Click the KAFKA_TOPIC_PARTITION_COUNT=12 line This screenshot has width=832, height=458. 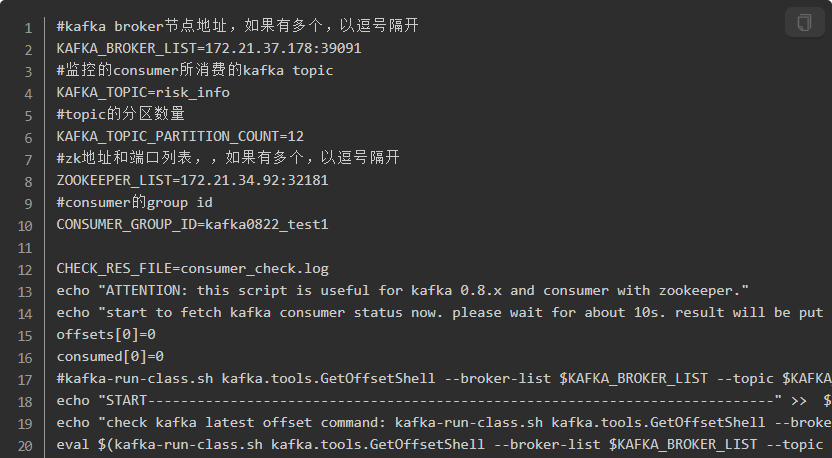click(x=180, y=136)
